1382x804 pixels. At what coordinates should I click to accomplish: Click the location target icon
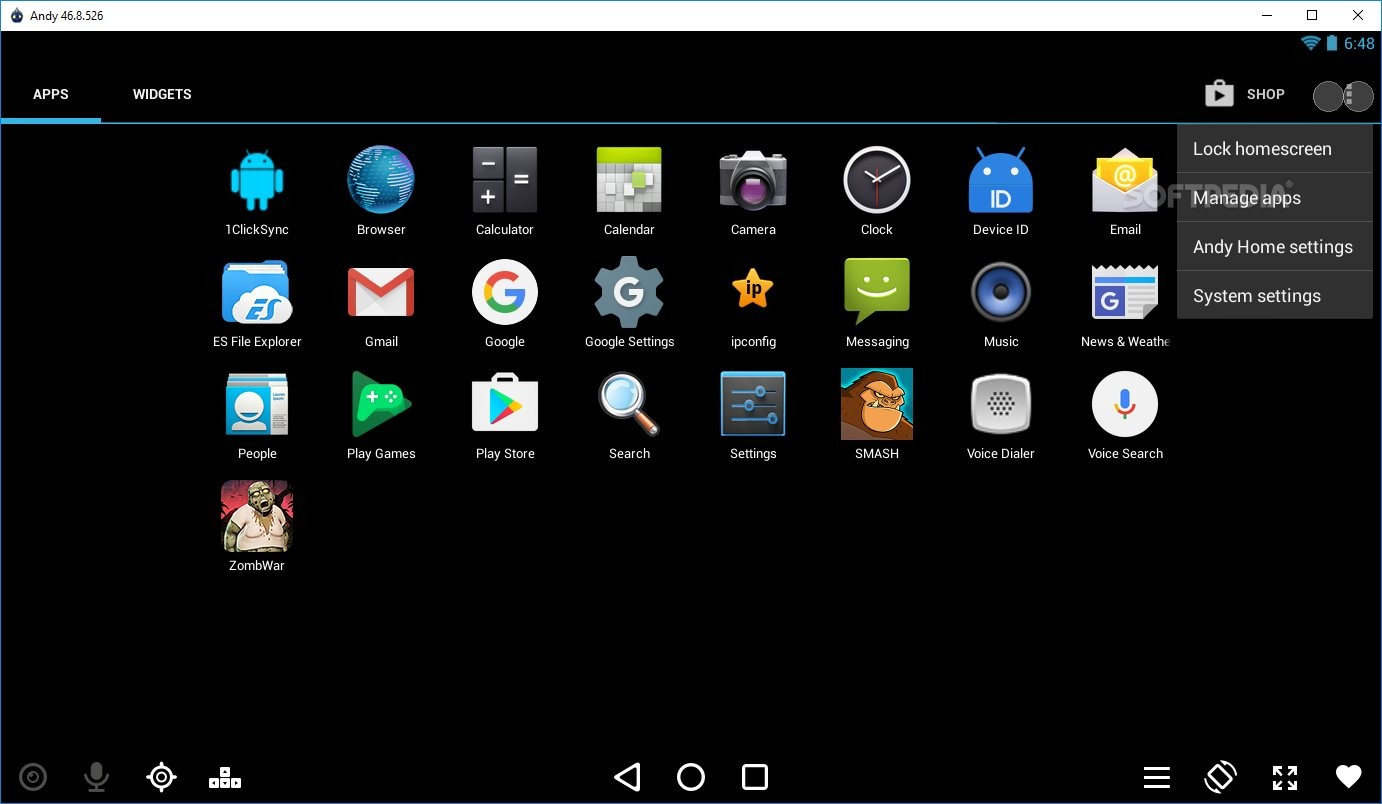(x=161, y=777)
